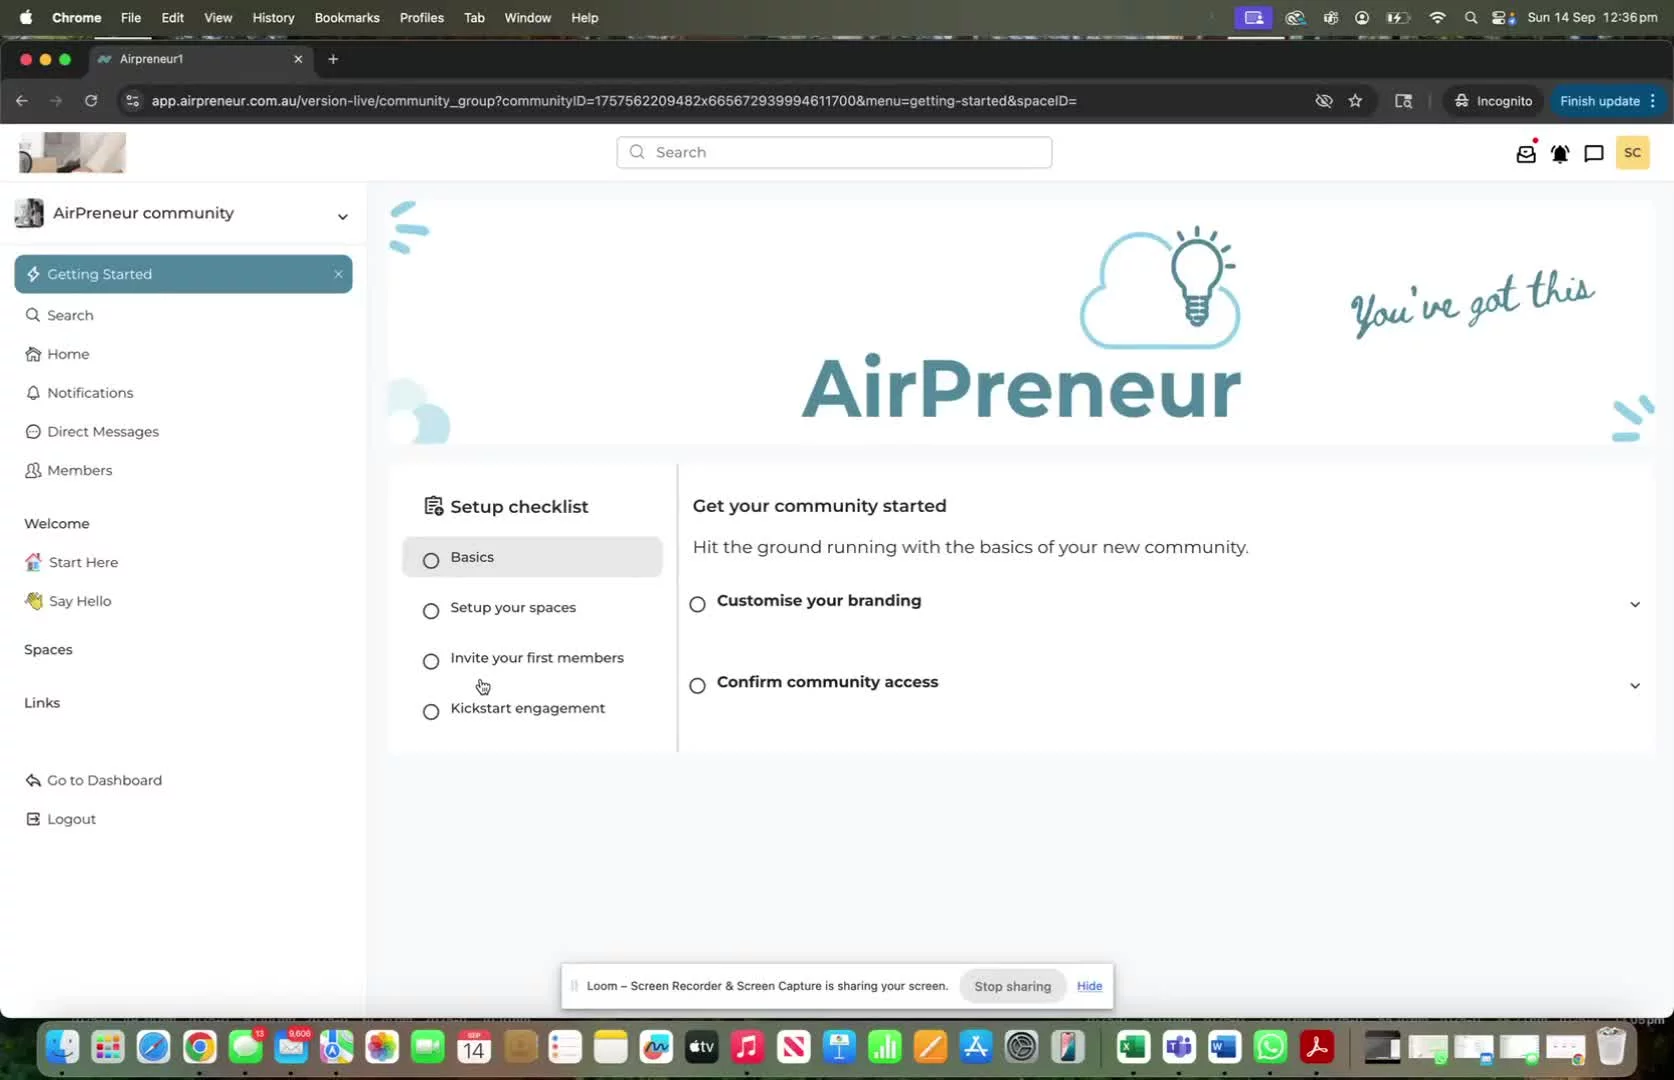This screenshot has height=1080, width=1674.
Task: Select the Basics checklist radio circle
Action: coord(431,560)
